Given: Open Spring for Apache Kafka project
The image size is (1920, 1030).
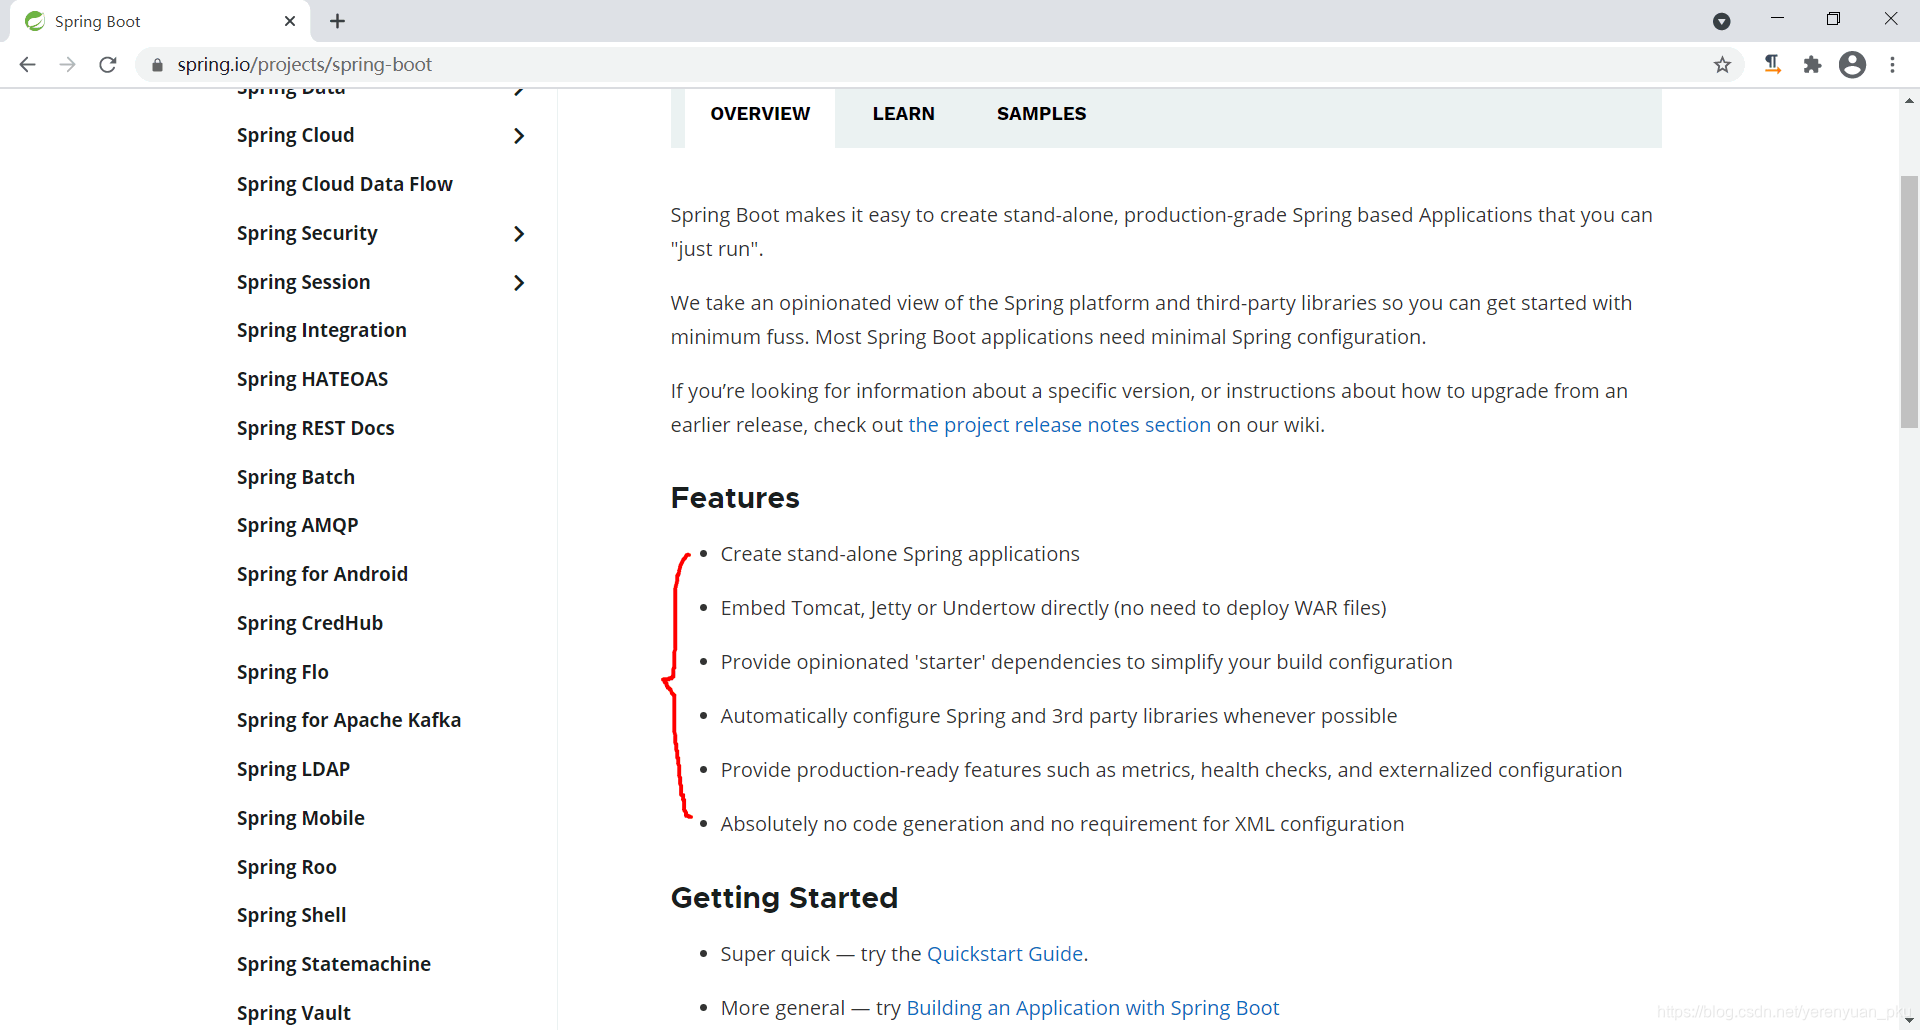Looking at the screenshot, I should point(348,721).
